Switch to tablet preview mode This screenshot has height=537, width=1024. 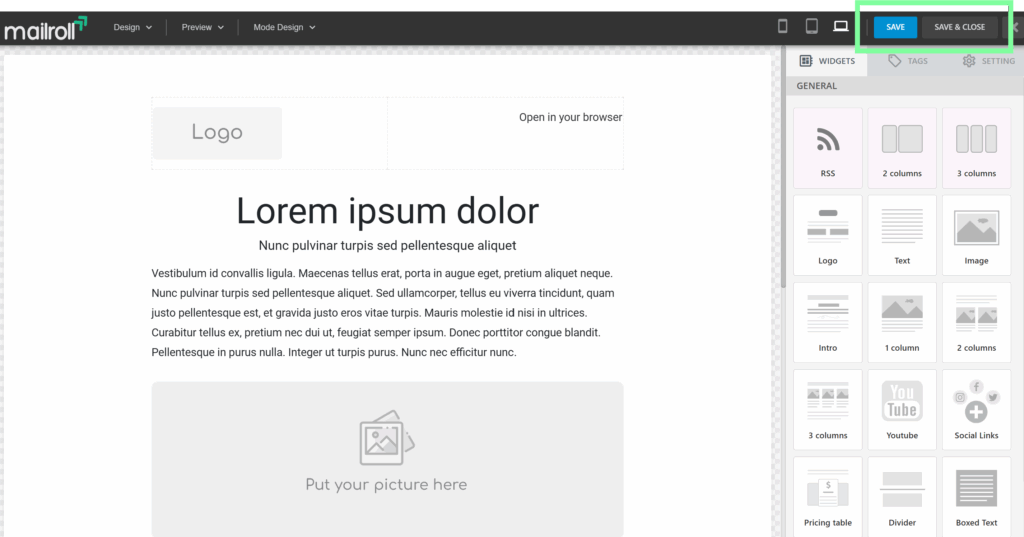pyautogui.click(x=812, y=27)
